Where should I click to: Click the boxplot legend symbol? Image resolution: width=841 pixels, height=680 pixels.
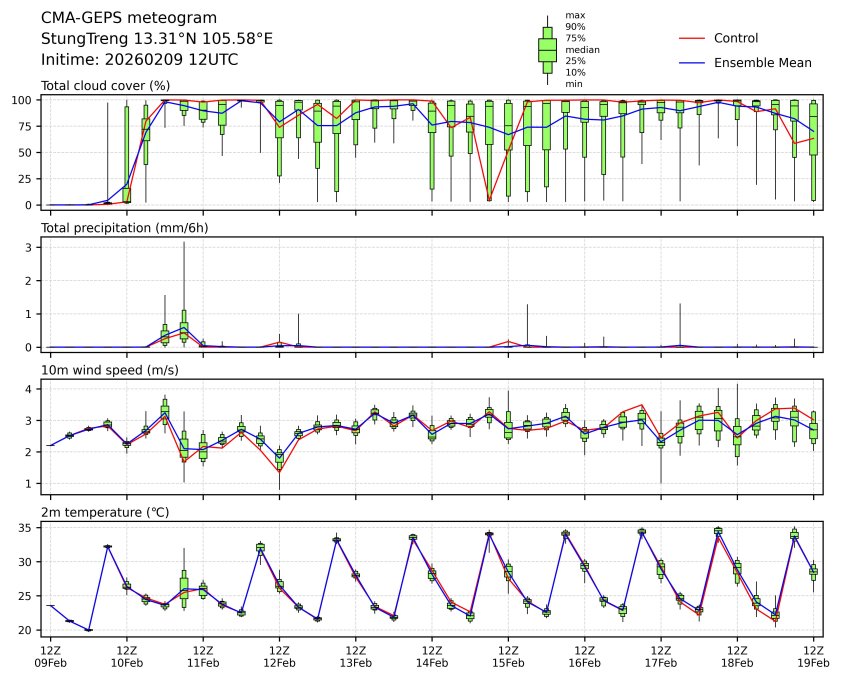coord(547,50)
